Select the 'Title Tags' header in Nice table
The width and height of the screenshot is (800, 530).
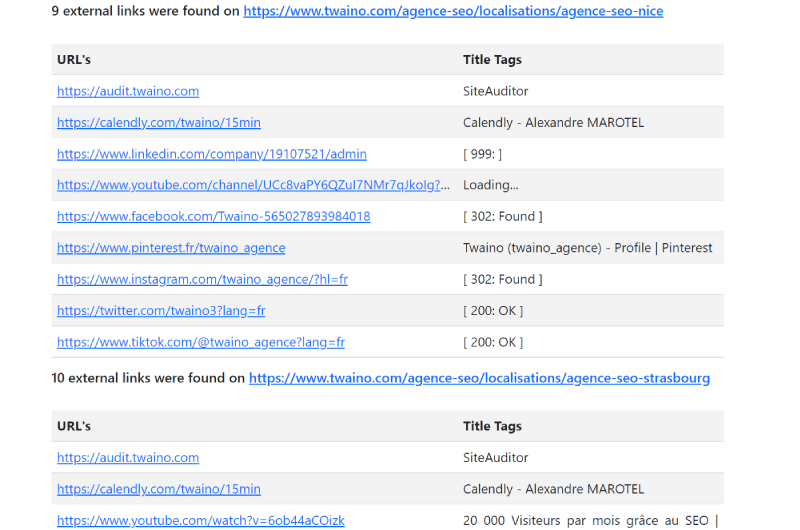pyautogui.click(x=492, y=60)
